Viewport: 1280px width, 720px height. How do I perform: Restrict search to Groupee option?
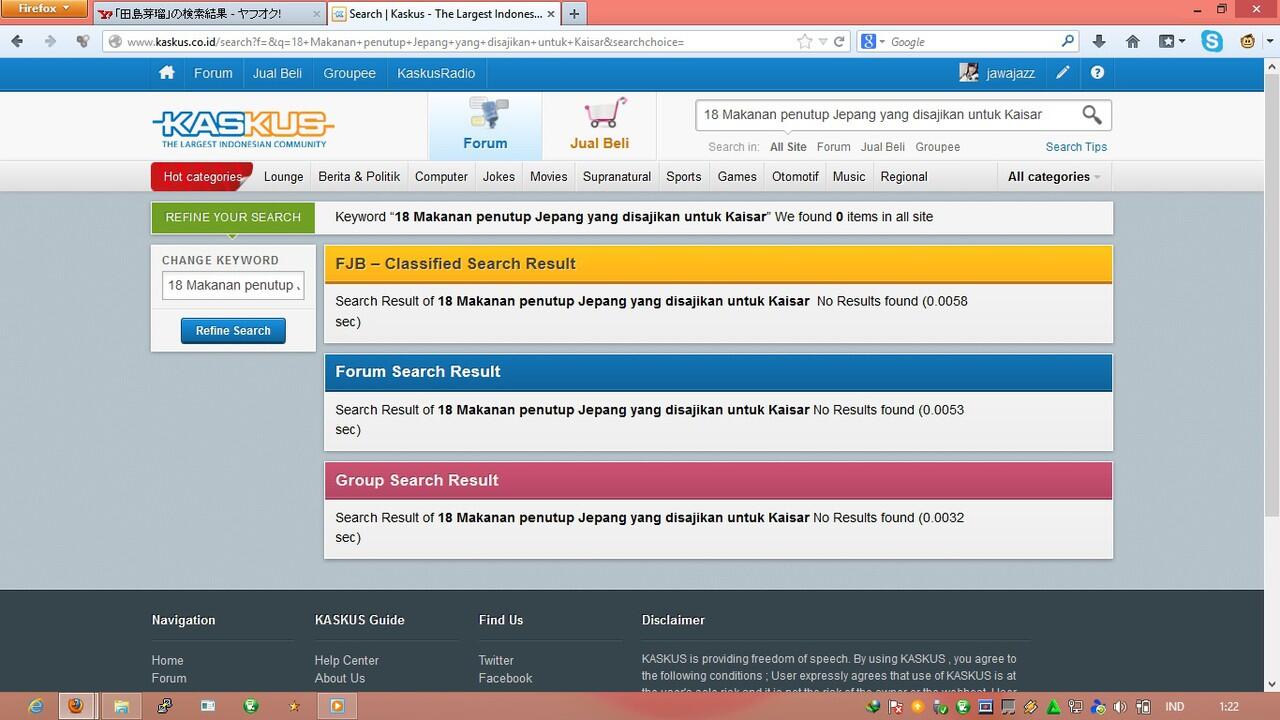pos(938,147)
